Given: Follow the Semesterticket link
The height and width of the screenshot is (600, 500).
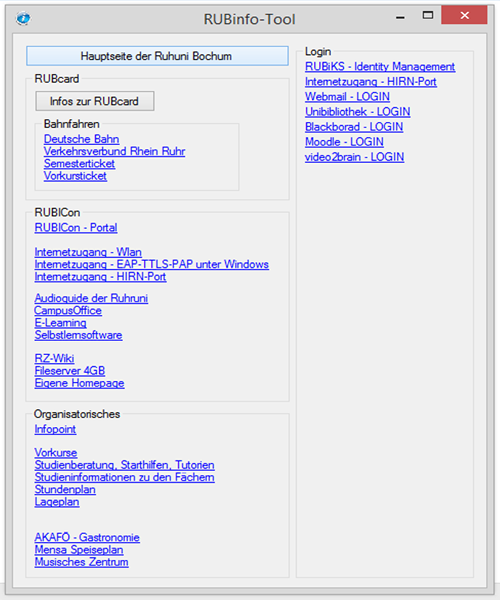Looking at the screenshot, I should 79,163.
